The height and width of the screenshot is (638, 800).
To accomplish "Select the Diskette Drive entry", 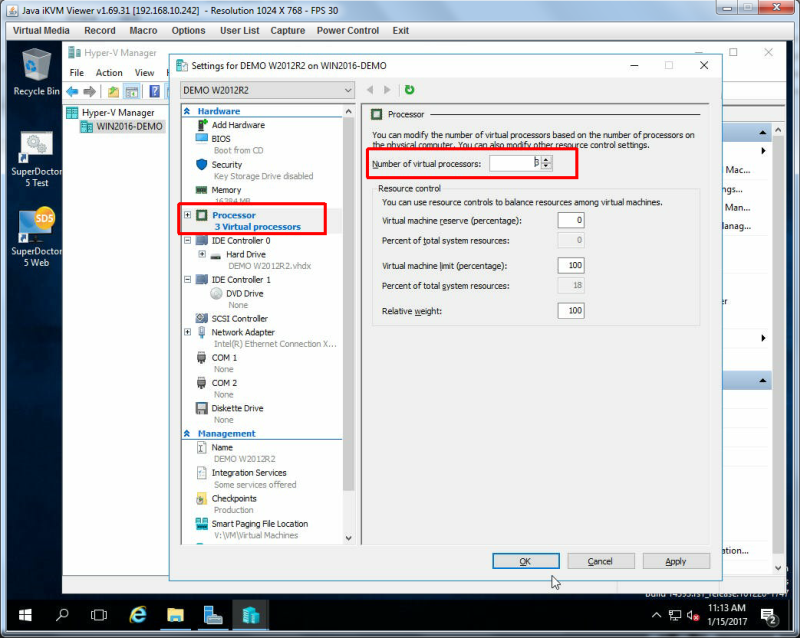I will point(237,408).
